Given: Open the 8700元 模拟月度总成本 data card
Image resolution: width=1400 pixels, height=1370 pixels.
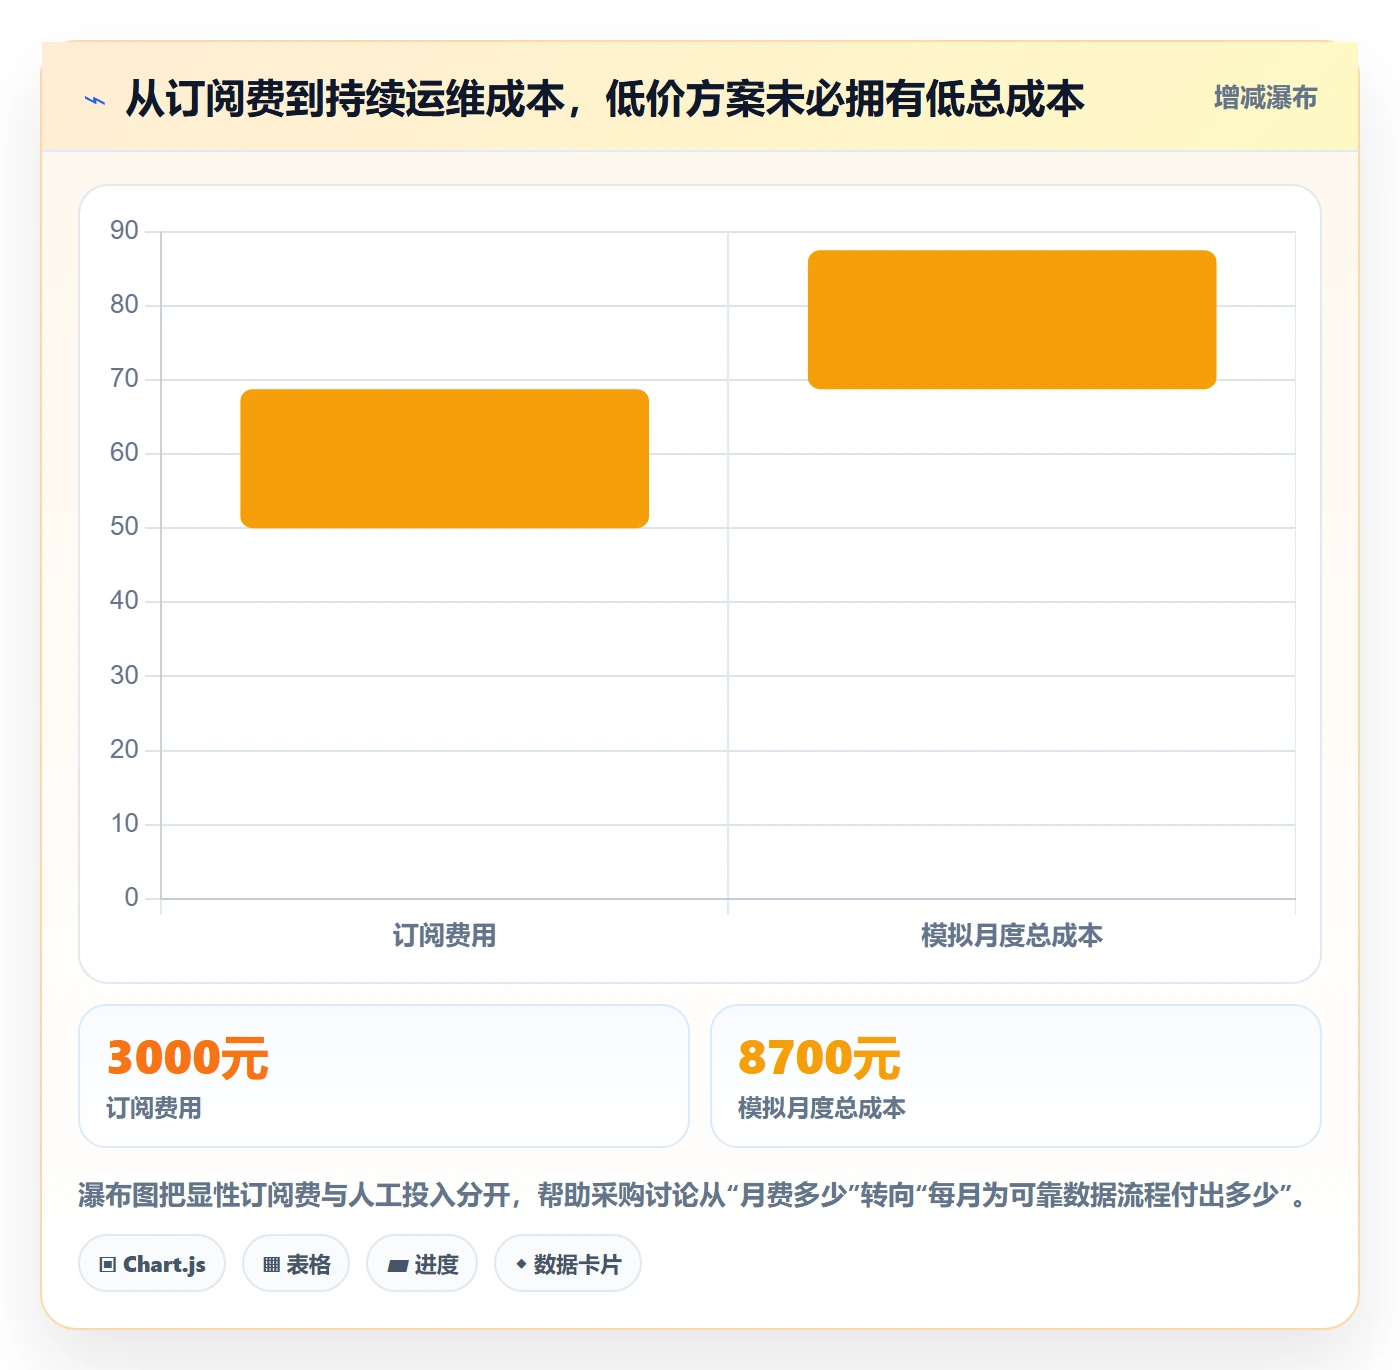Looking at the screenshot, I should click(x=1016, y=1076).
